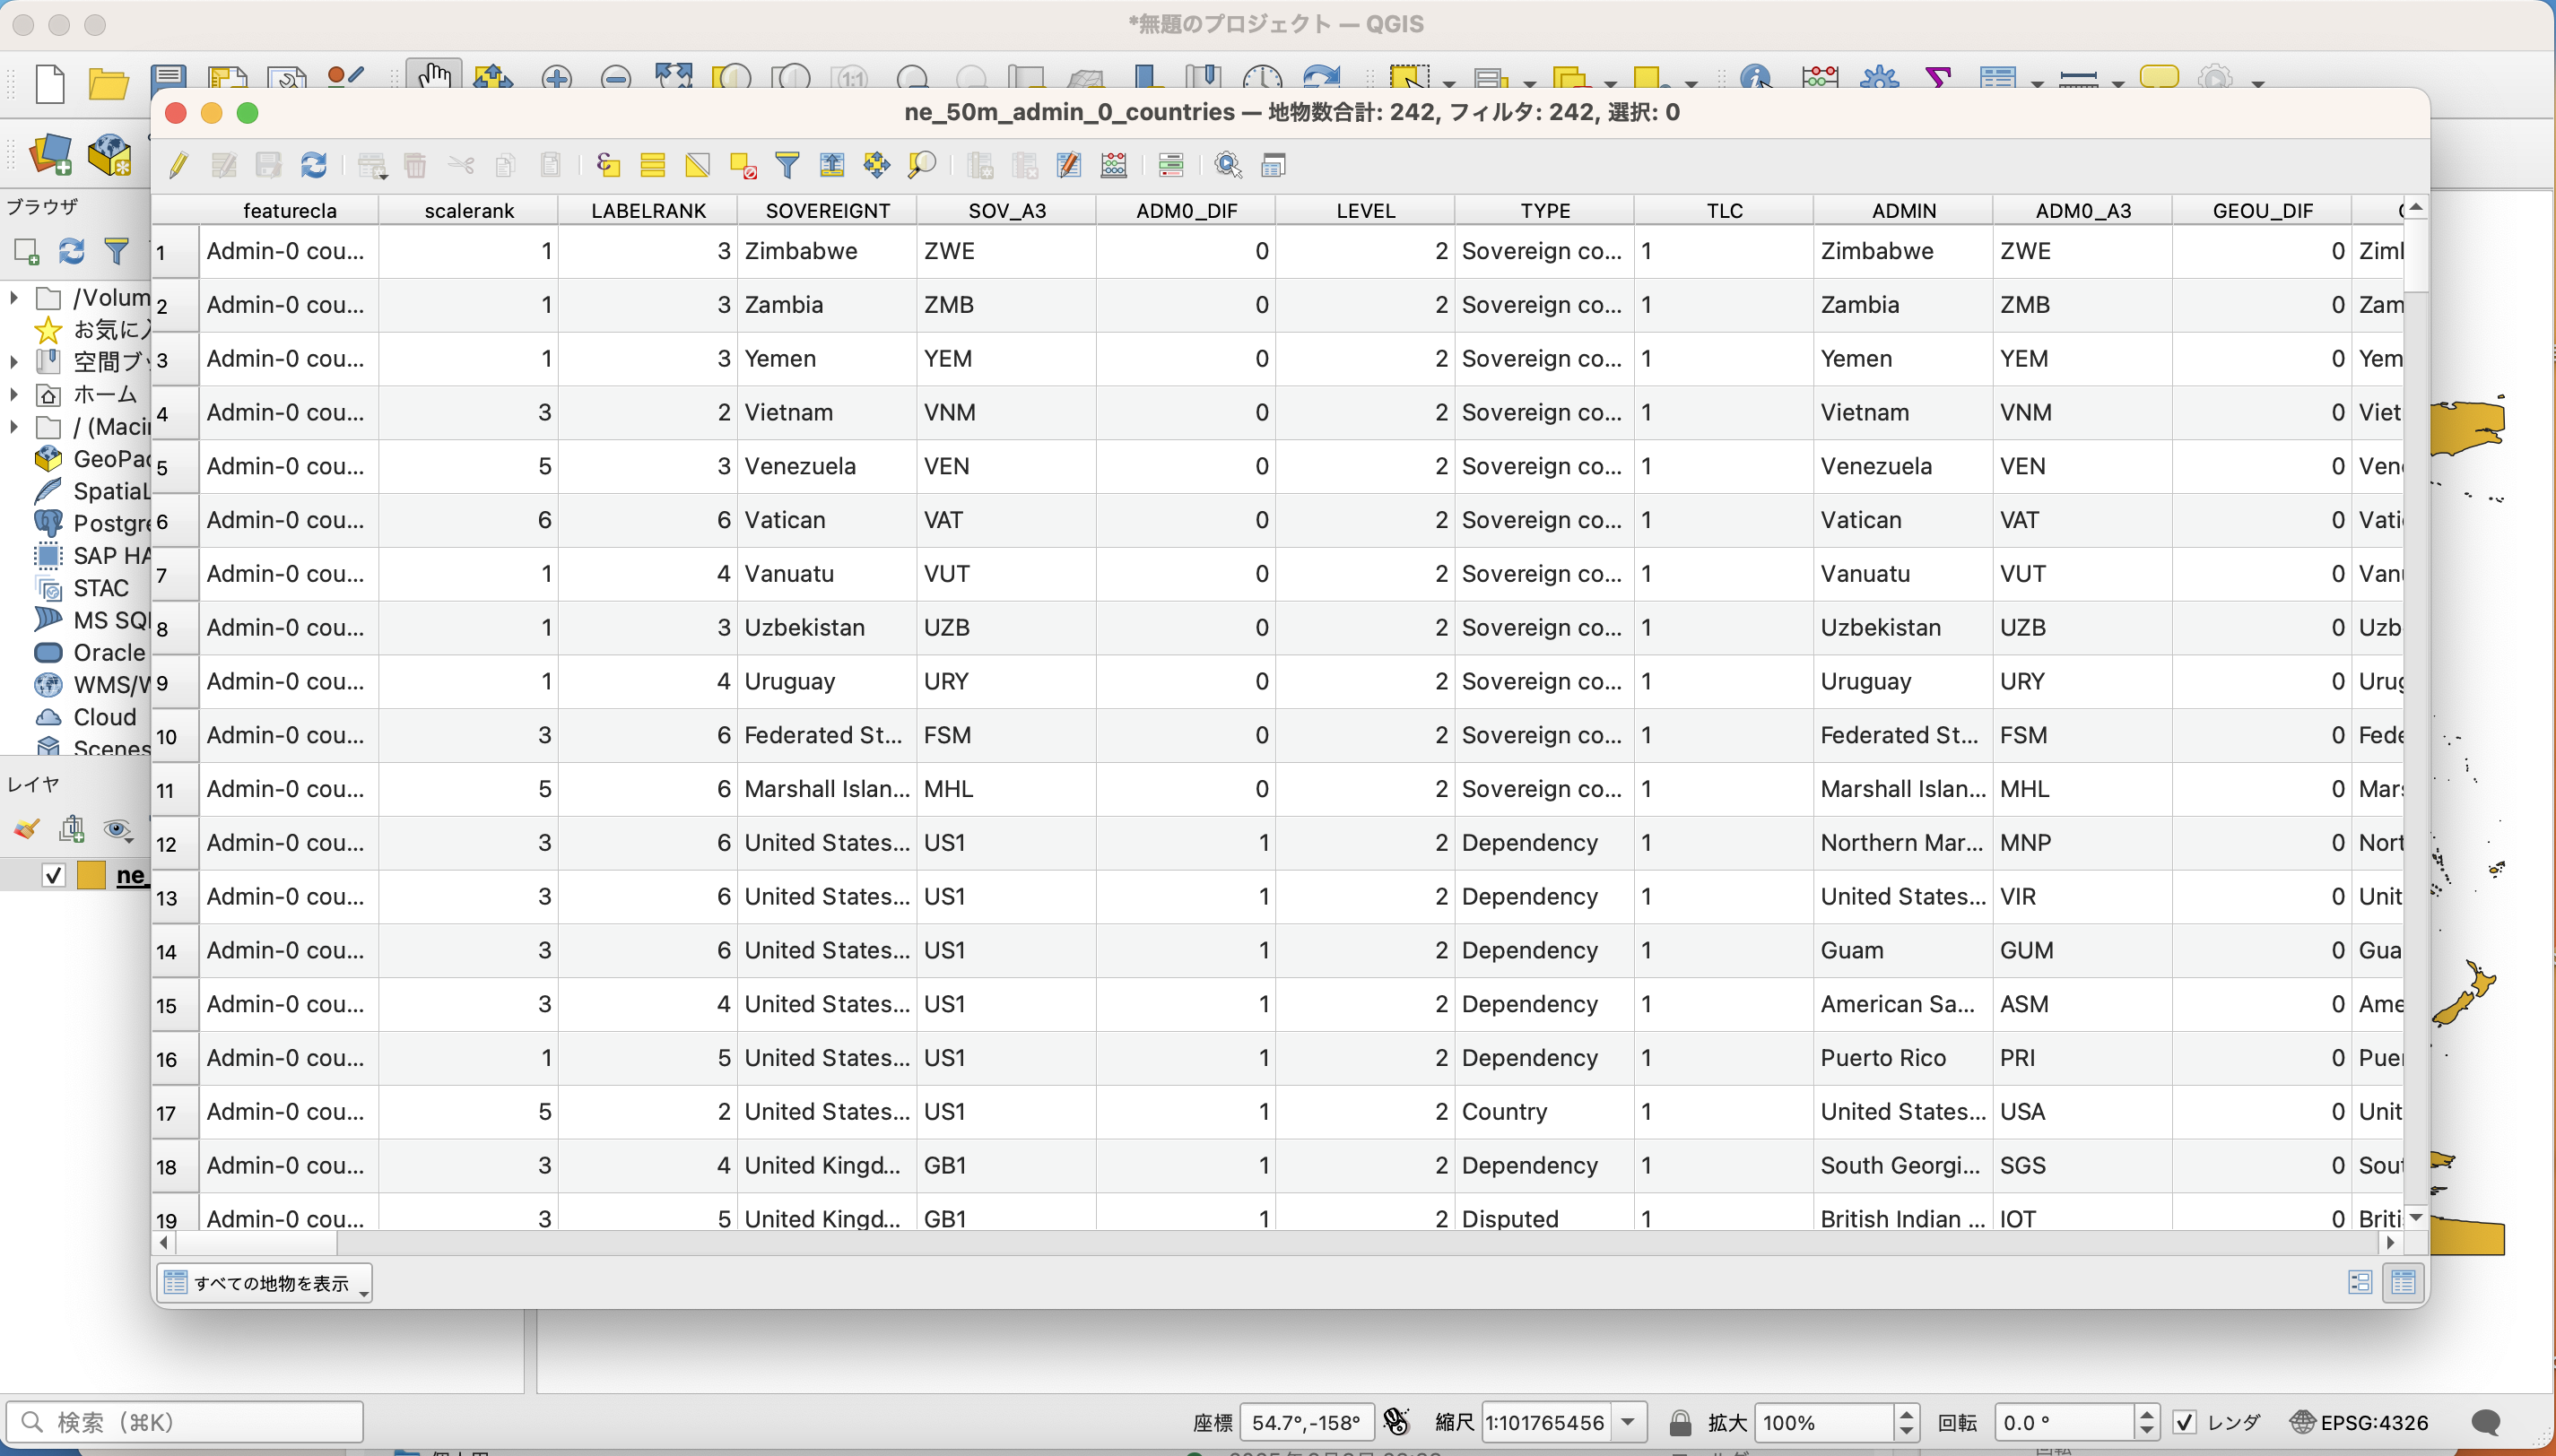Open the map scale dropdown

[1628, 1422]
